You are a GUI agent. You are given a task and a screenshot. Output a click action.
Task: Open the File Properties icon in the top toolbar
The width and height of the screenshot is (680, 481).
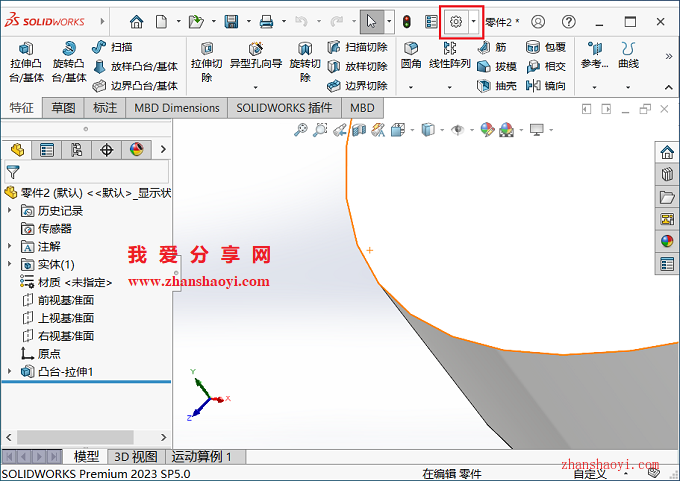pyautogui.click(x=431, y=21)
